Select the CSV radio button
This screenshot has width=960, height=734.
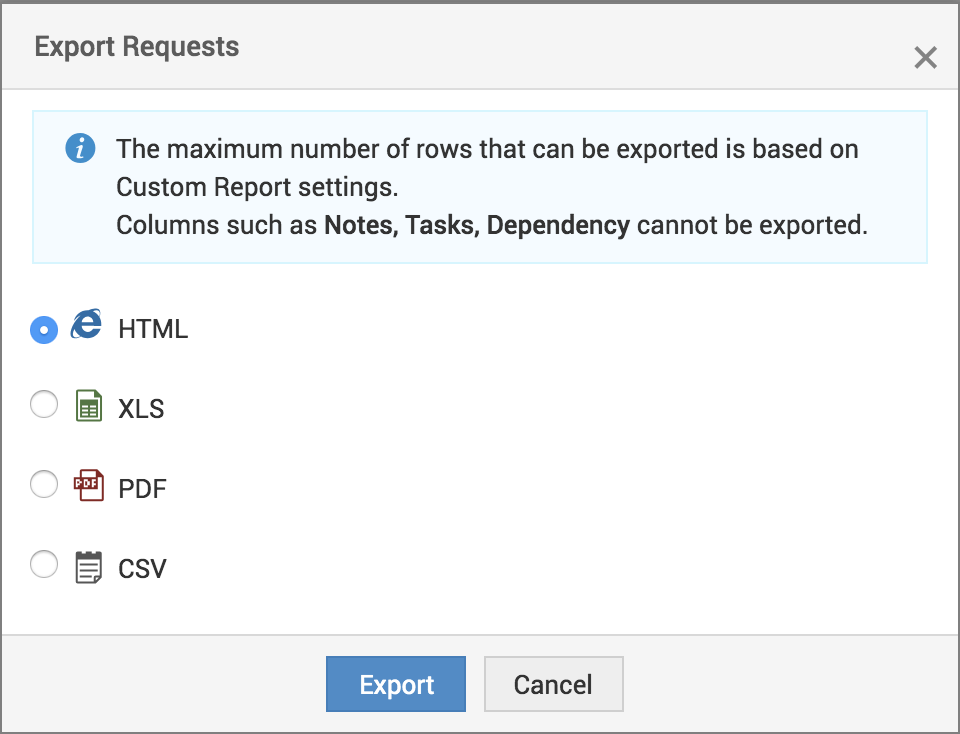tap(44, 564)
